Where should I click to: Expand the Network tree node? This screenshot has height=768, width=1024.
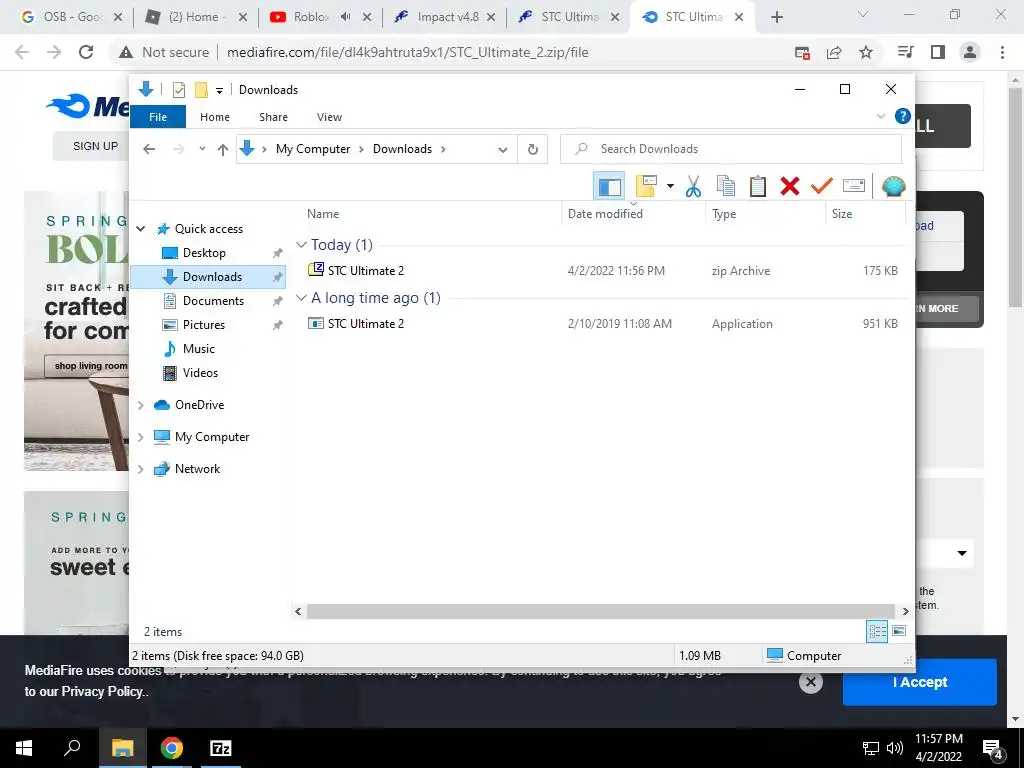click(140, 469)
